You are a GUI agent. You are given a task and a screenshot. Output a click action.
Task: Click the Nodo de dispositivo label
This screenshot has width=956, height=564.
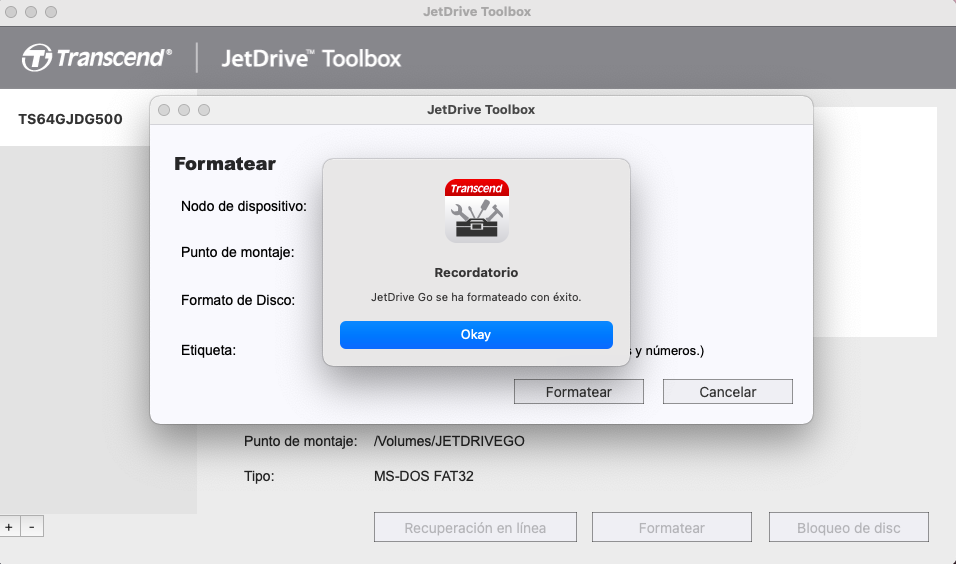click(244, 207)
